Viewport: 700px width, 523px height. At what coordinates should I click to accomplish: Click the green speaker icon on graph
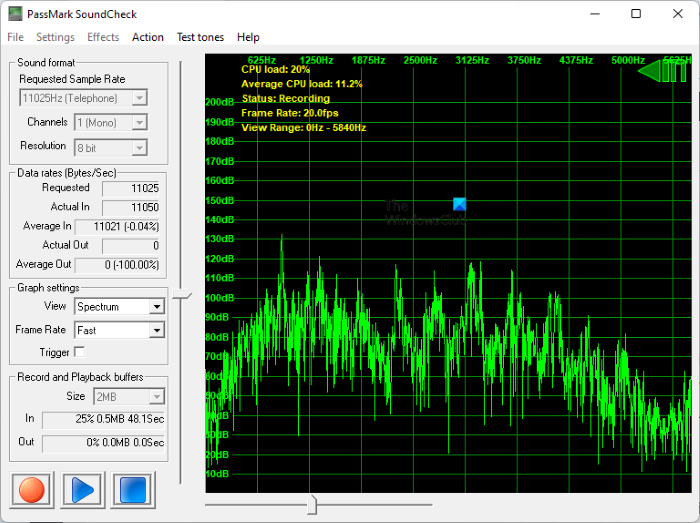(x=663, y=71)
